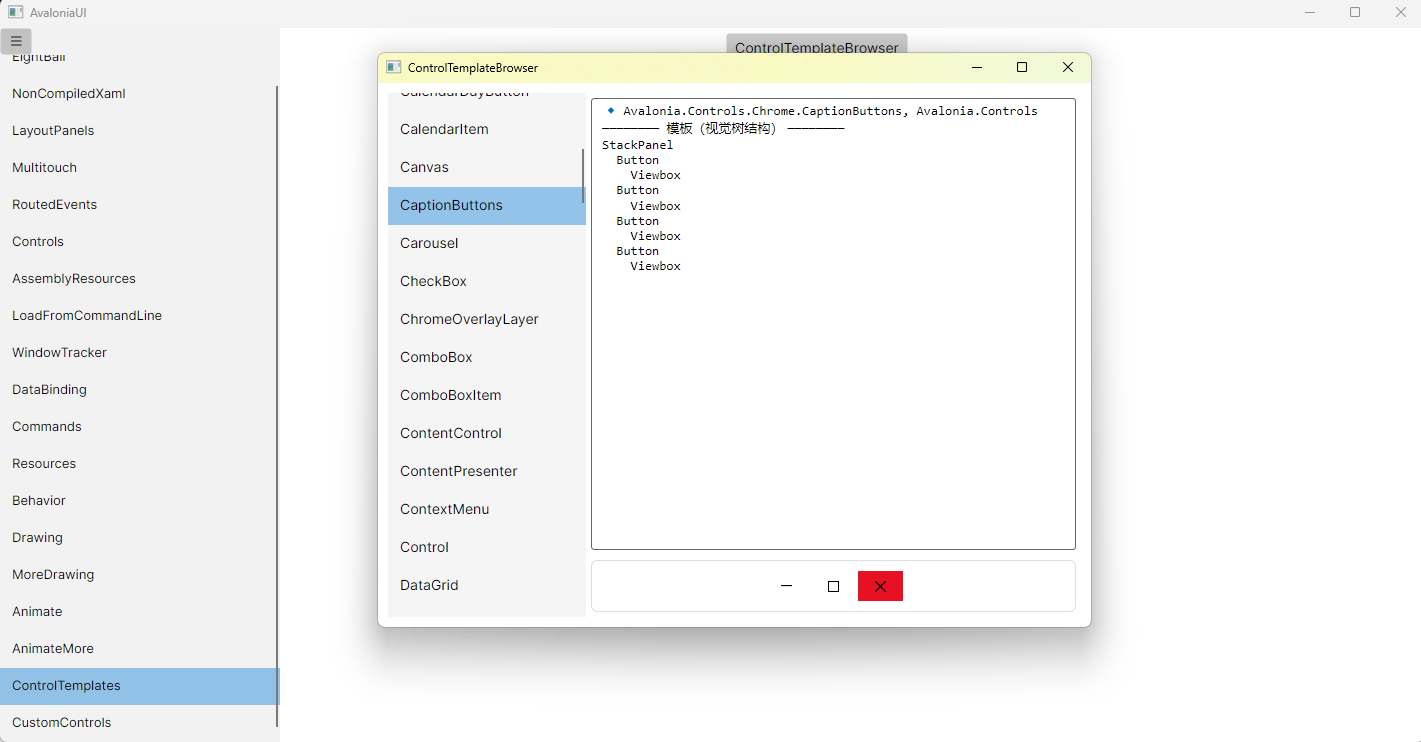This screenshot has height=742, width=1421.
Task: Select LoadFromCommandLine in the sidebar
Action: click(x=138, y=316)
